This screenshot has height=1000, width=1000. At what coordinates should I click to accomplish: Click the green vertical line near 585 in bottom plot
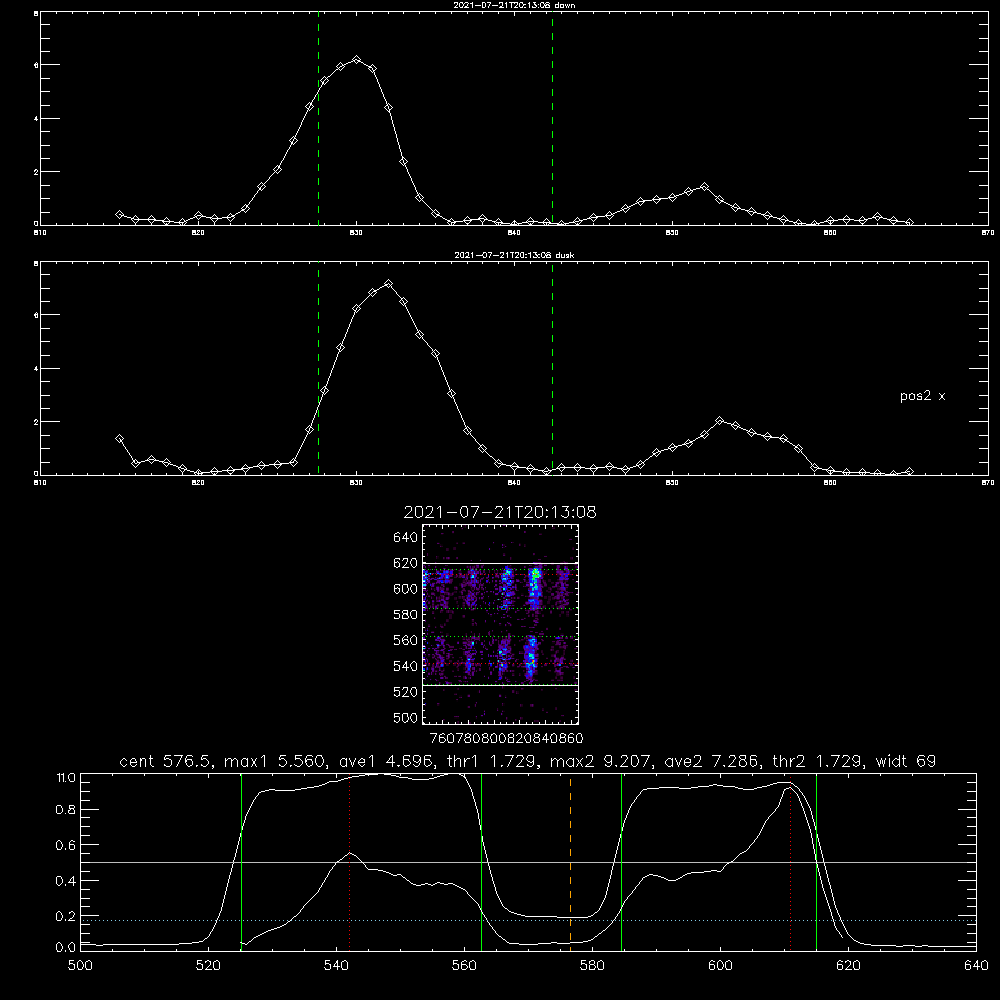(x=621, y=861)
